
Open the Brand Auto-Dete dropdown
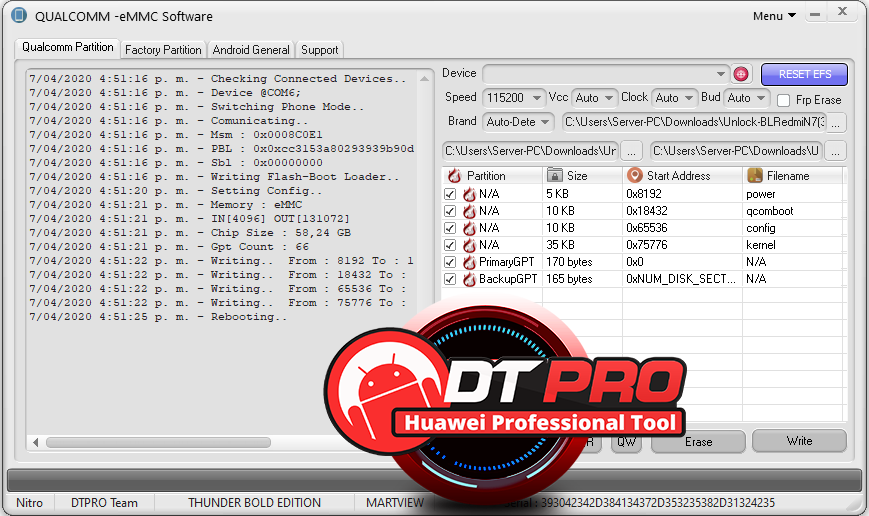[518, 122]
